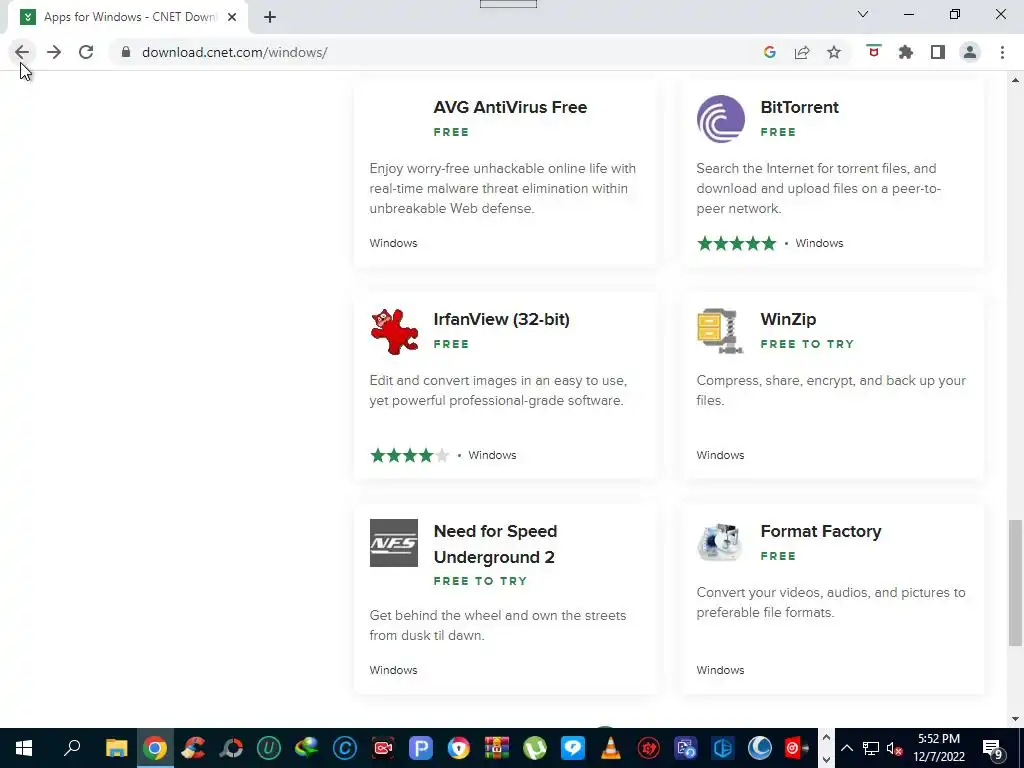Open the purple P taskbar app
This screenshot has width=1024, height=768.
point(421,748)
